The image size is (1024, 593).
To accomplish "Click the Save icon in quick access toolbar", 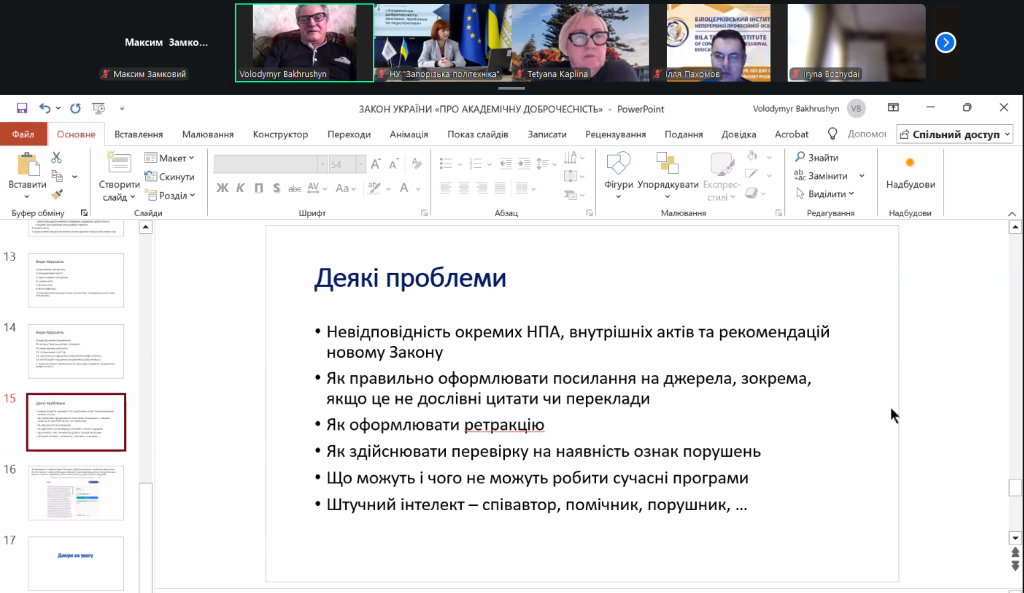I will click(22, 108).
